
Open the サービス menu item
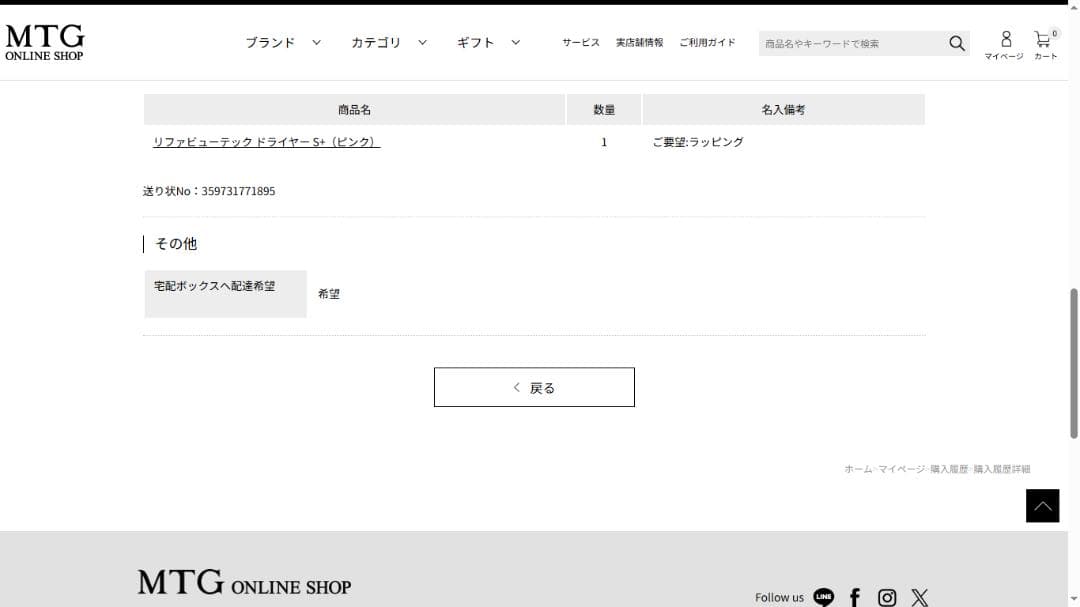pos(580,43)
